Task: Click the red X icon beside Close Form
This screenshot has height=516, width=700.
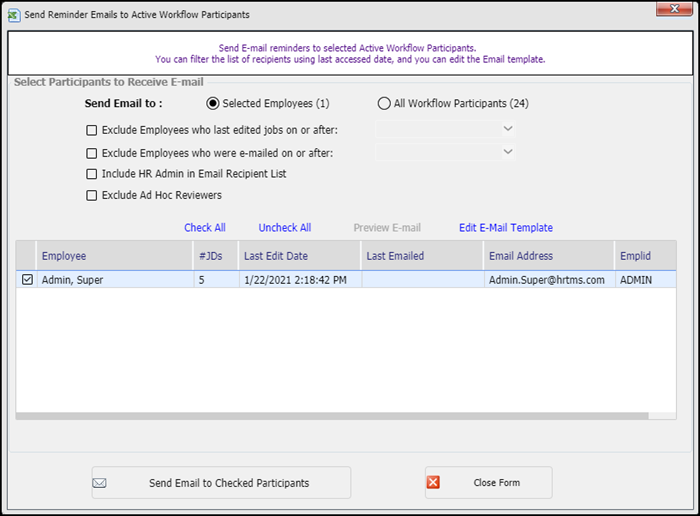Action: tap(433, 483)
